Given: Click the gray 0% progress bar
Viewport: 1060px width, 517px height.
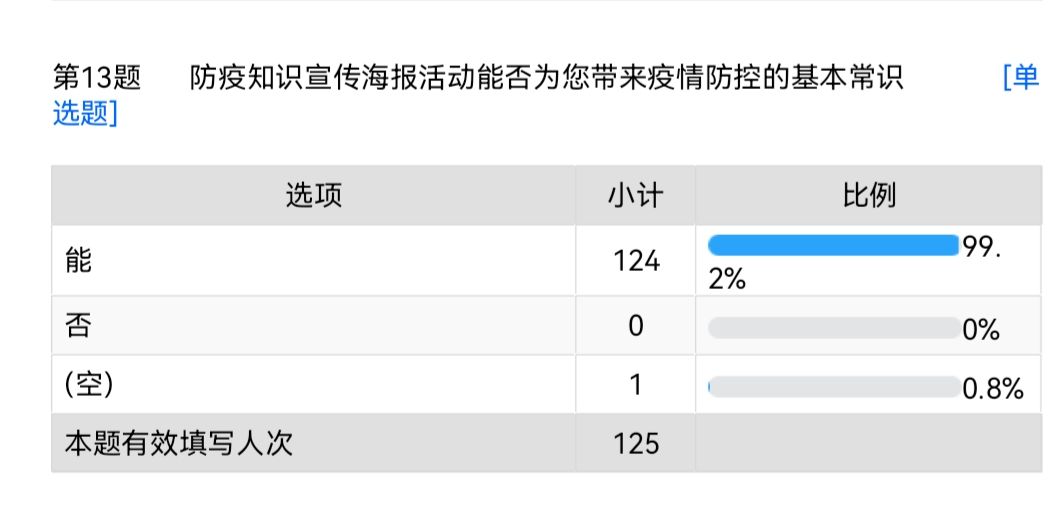Looking at the screenshot, I should 833,327.
